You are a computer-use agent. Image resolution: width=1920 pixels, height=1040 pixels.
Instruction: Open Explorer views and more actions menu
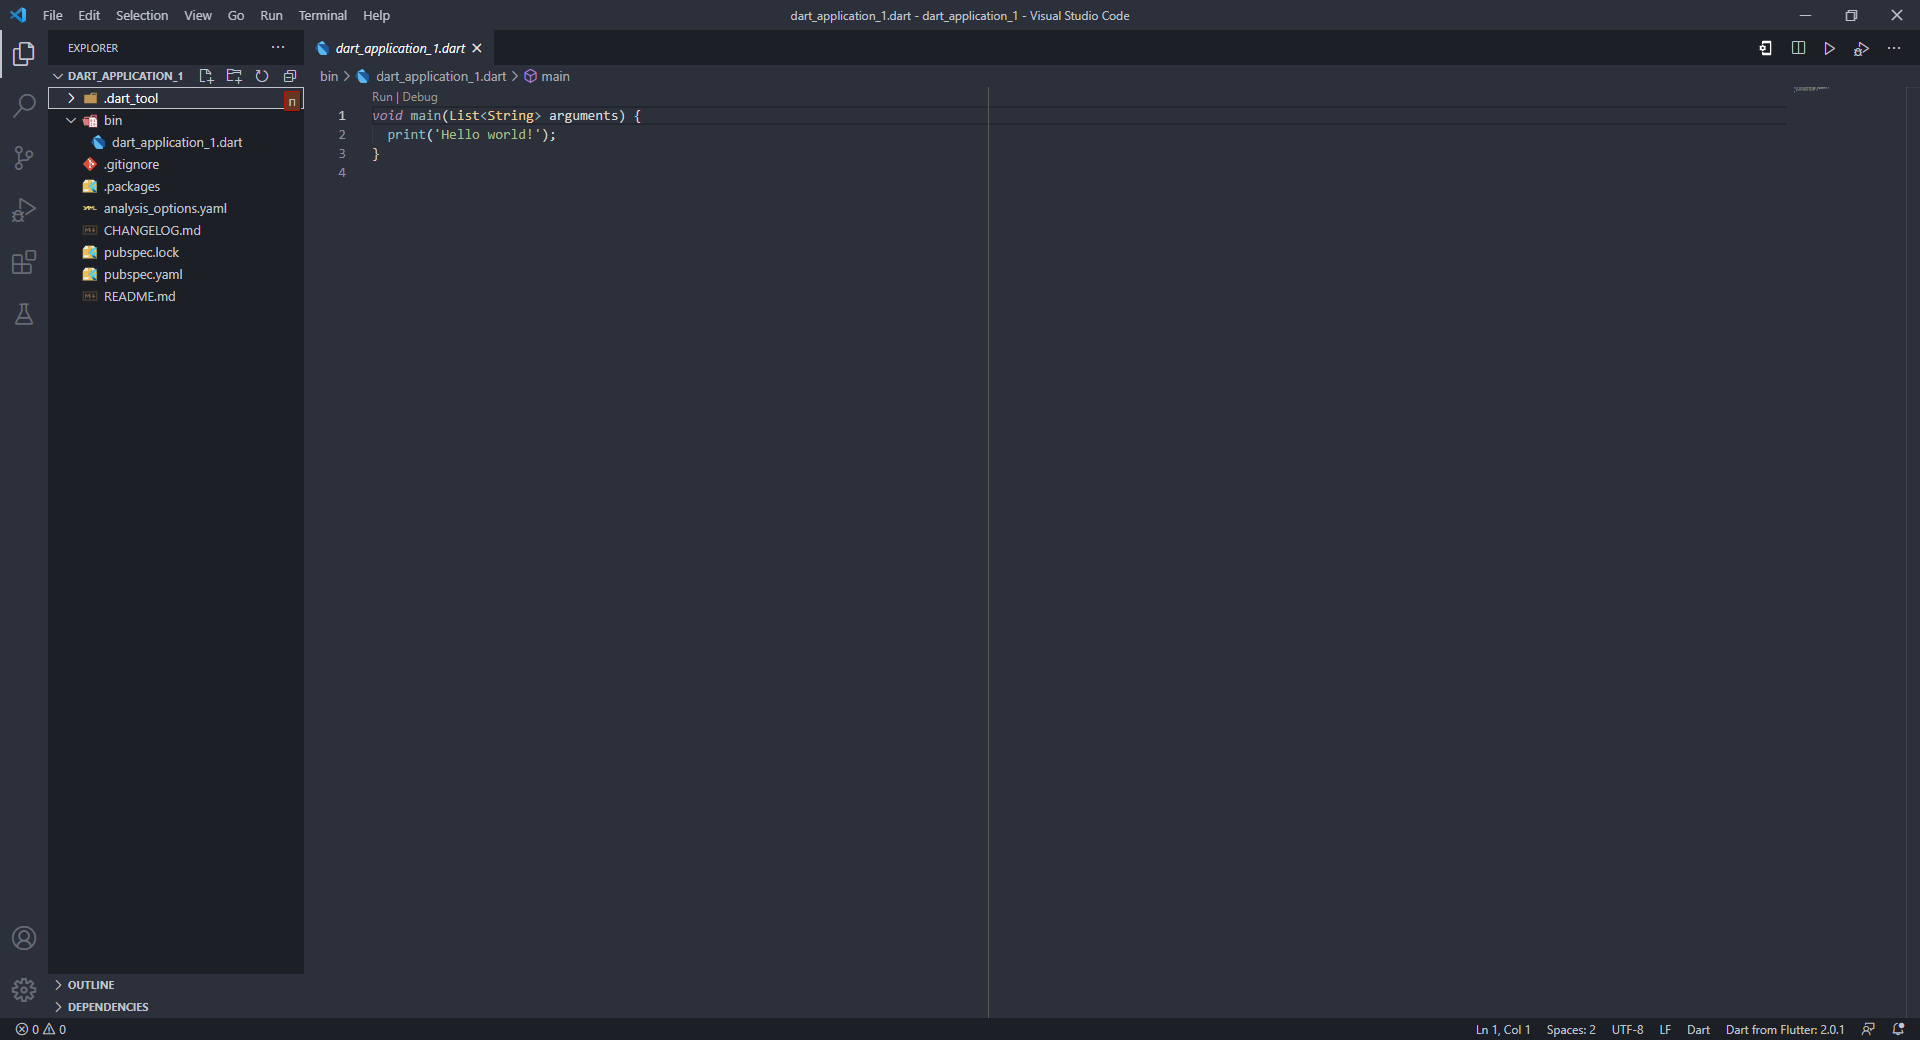tap(278, 48)
